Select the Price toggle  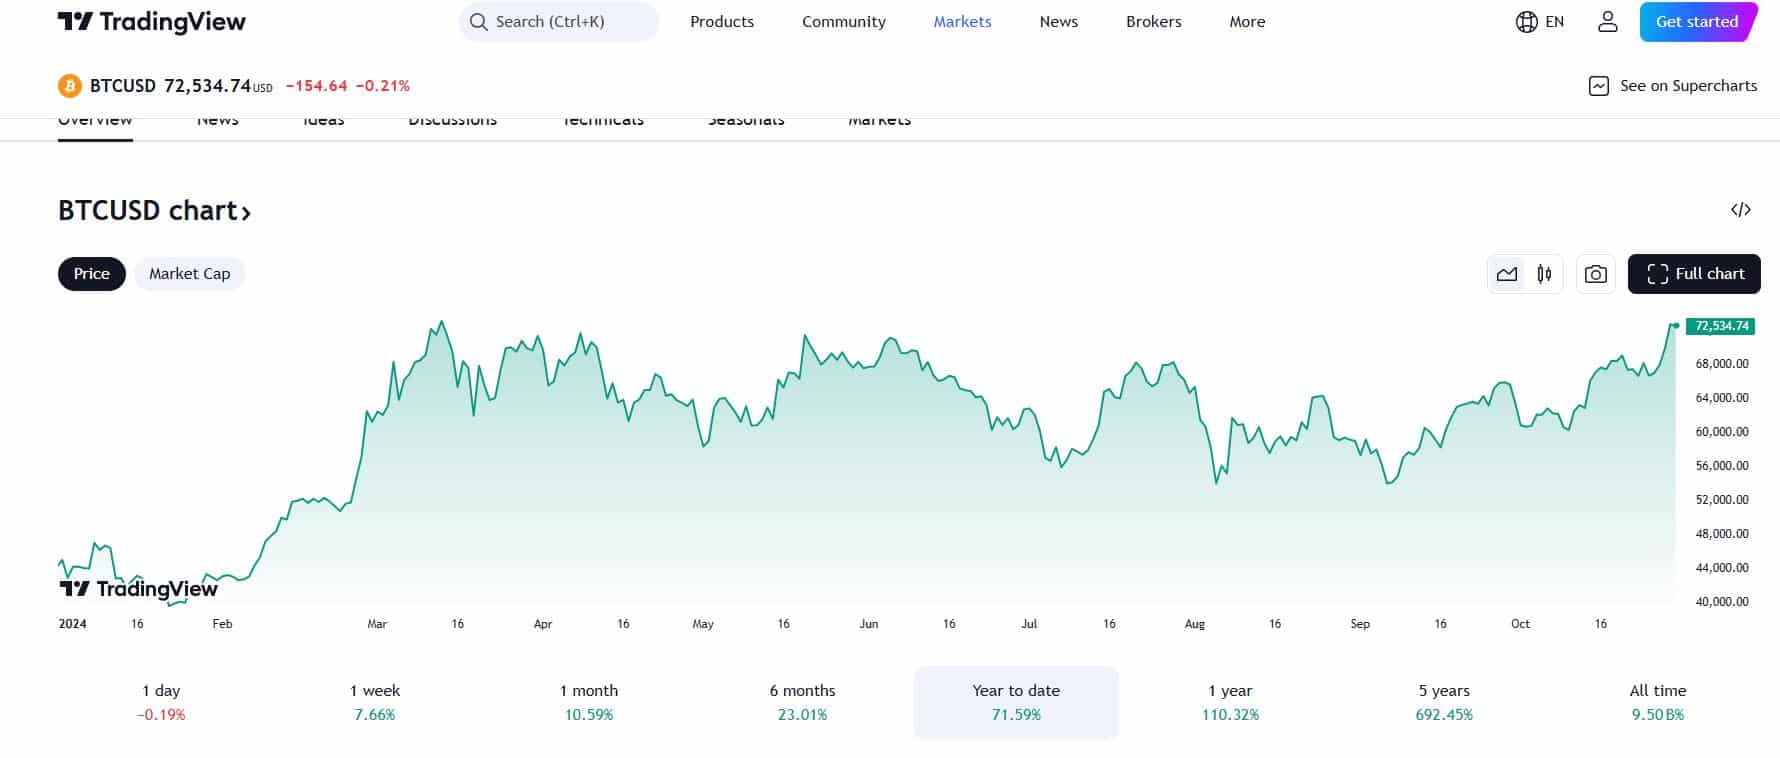tap(92, 274)
